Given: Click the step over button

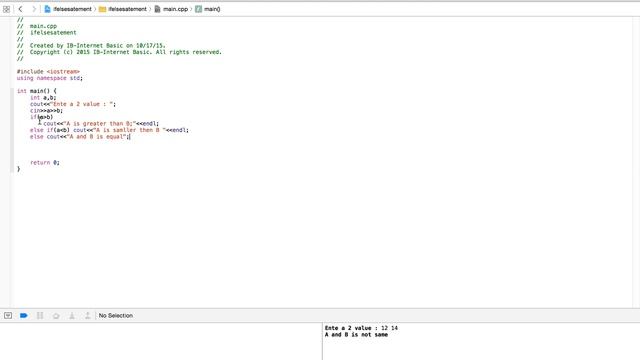Looking at the screenshot, I should (x=56, y=316).
